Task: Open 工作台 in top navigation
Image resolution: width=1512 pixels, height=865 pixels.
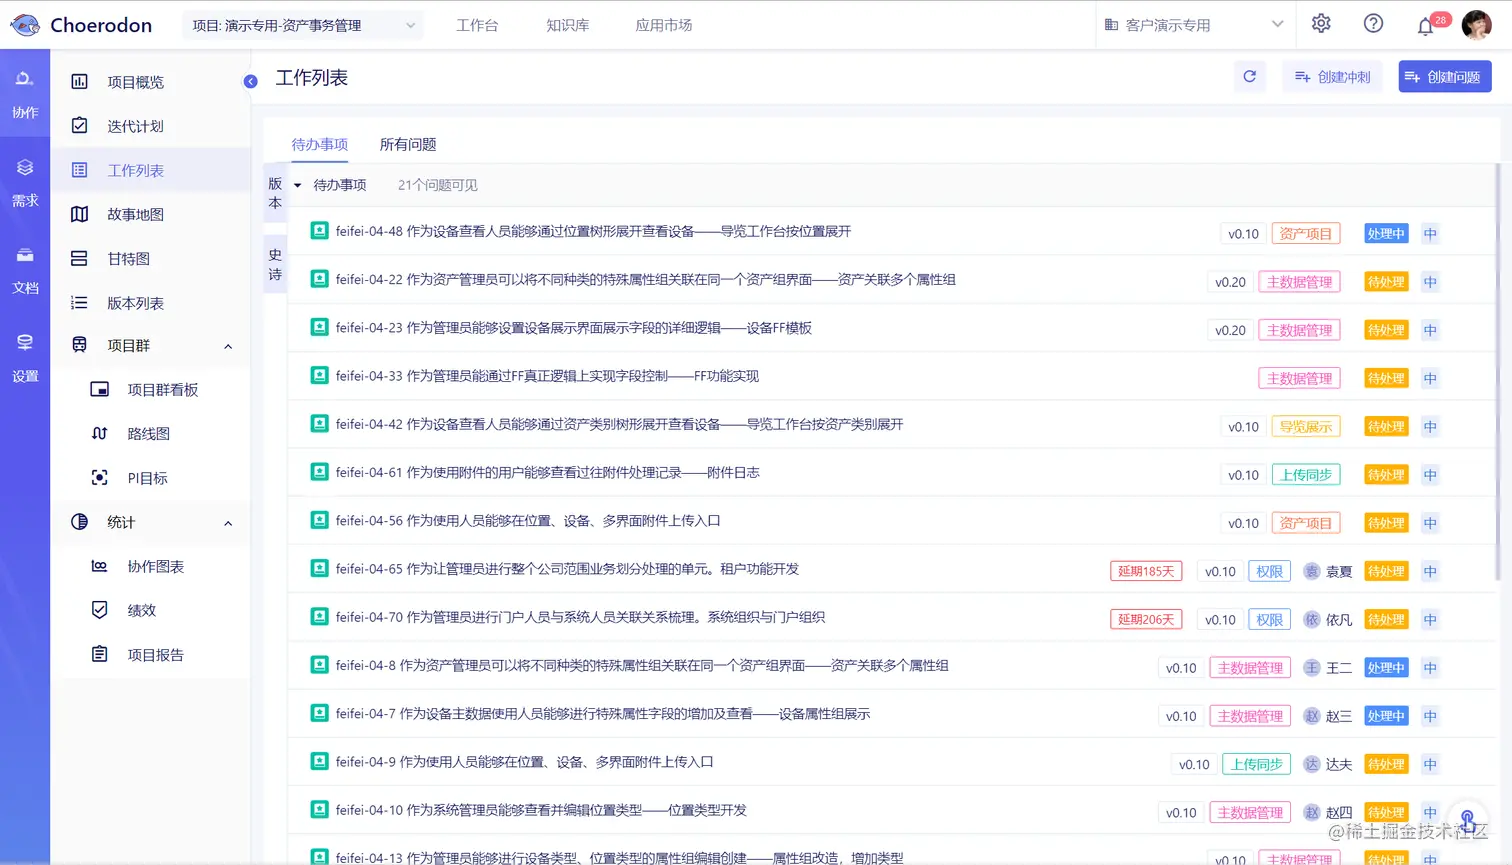Action: click(x=477, y=25)
